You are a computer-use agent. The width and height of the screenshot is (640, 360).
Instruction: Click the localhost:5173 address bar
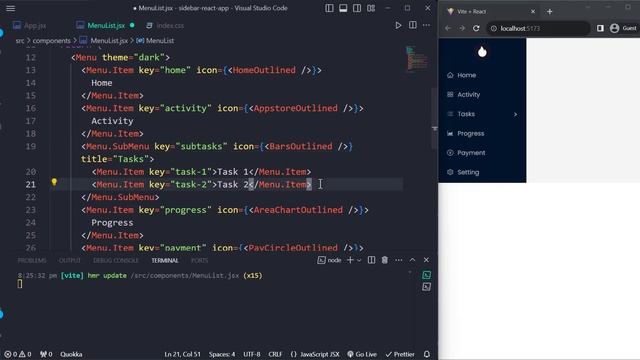[538, 28]
